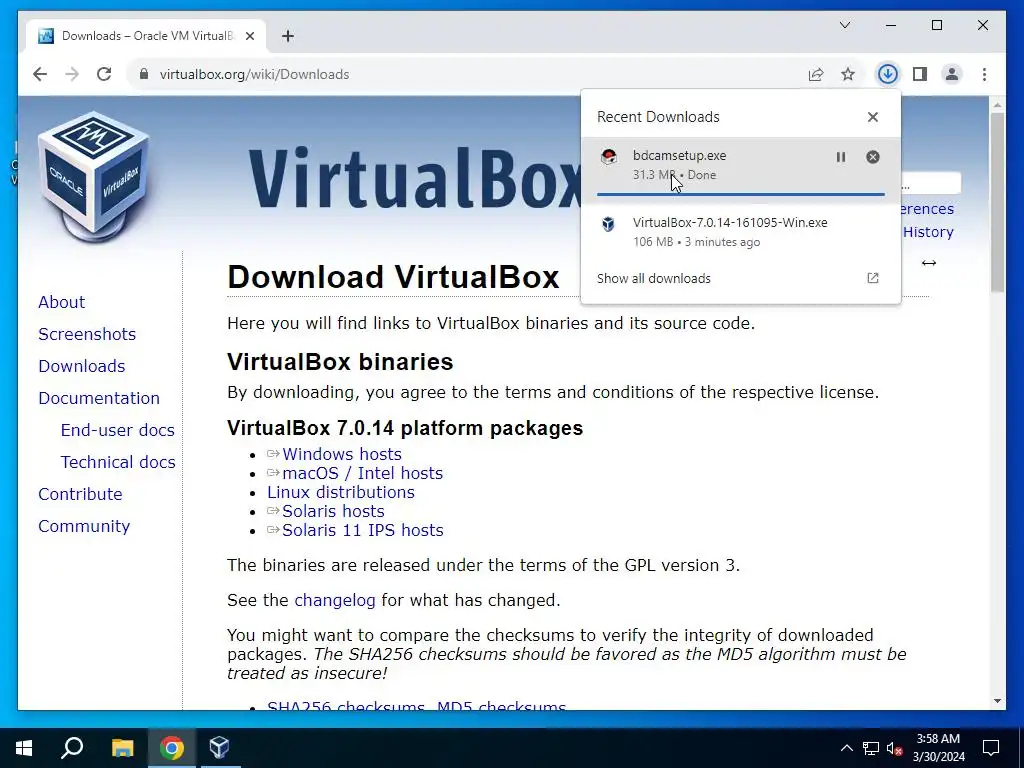Click the scrollbar up arrow
This screenshot has height=768, width=1024.
pos(997,104)
